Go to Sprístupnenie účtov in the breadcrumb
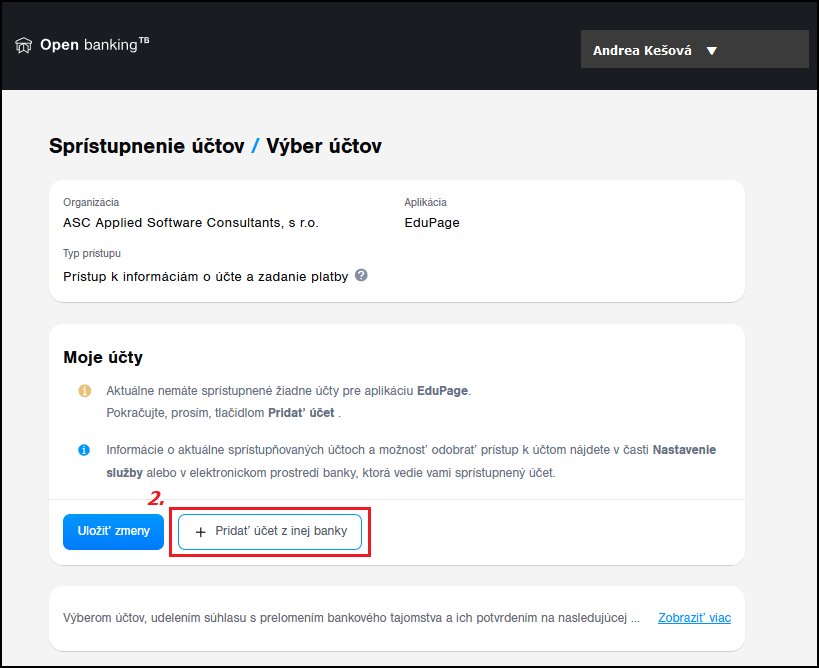 tap(146, 146)
